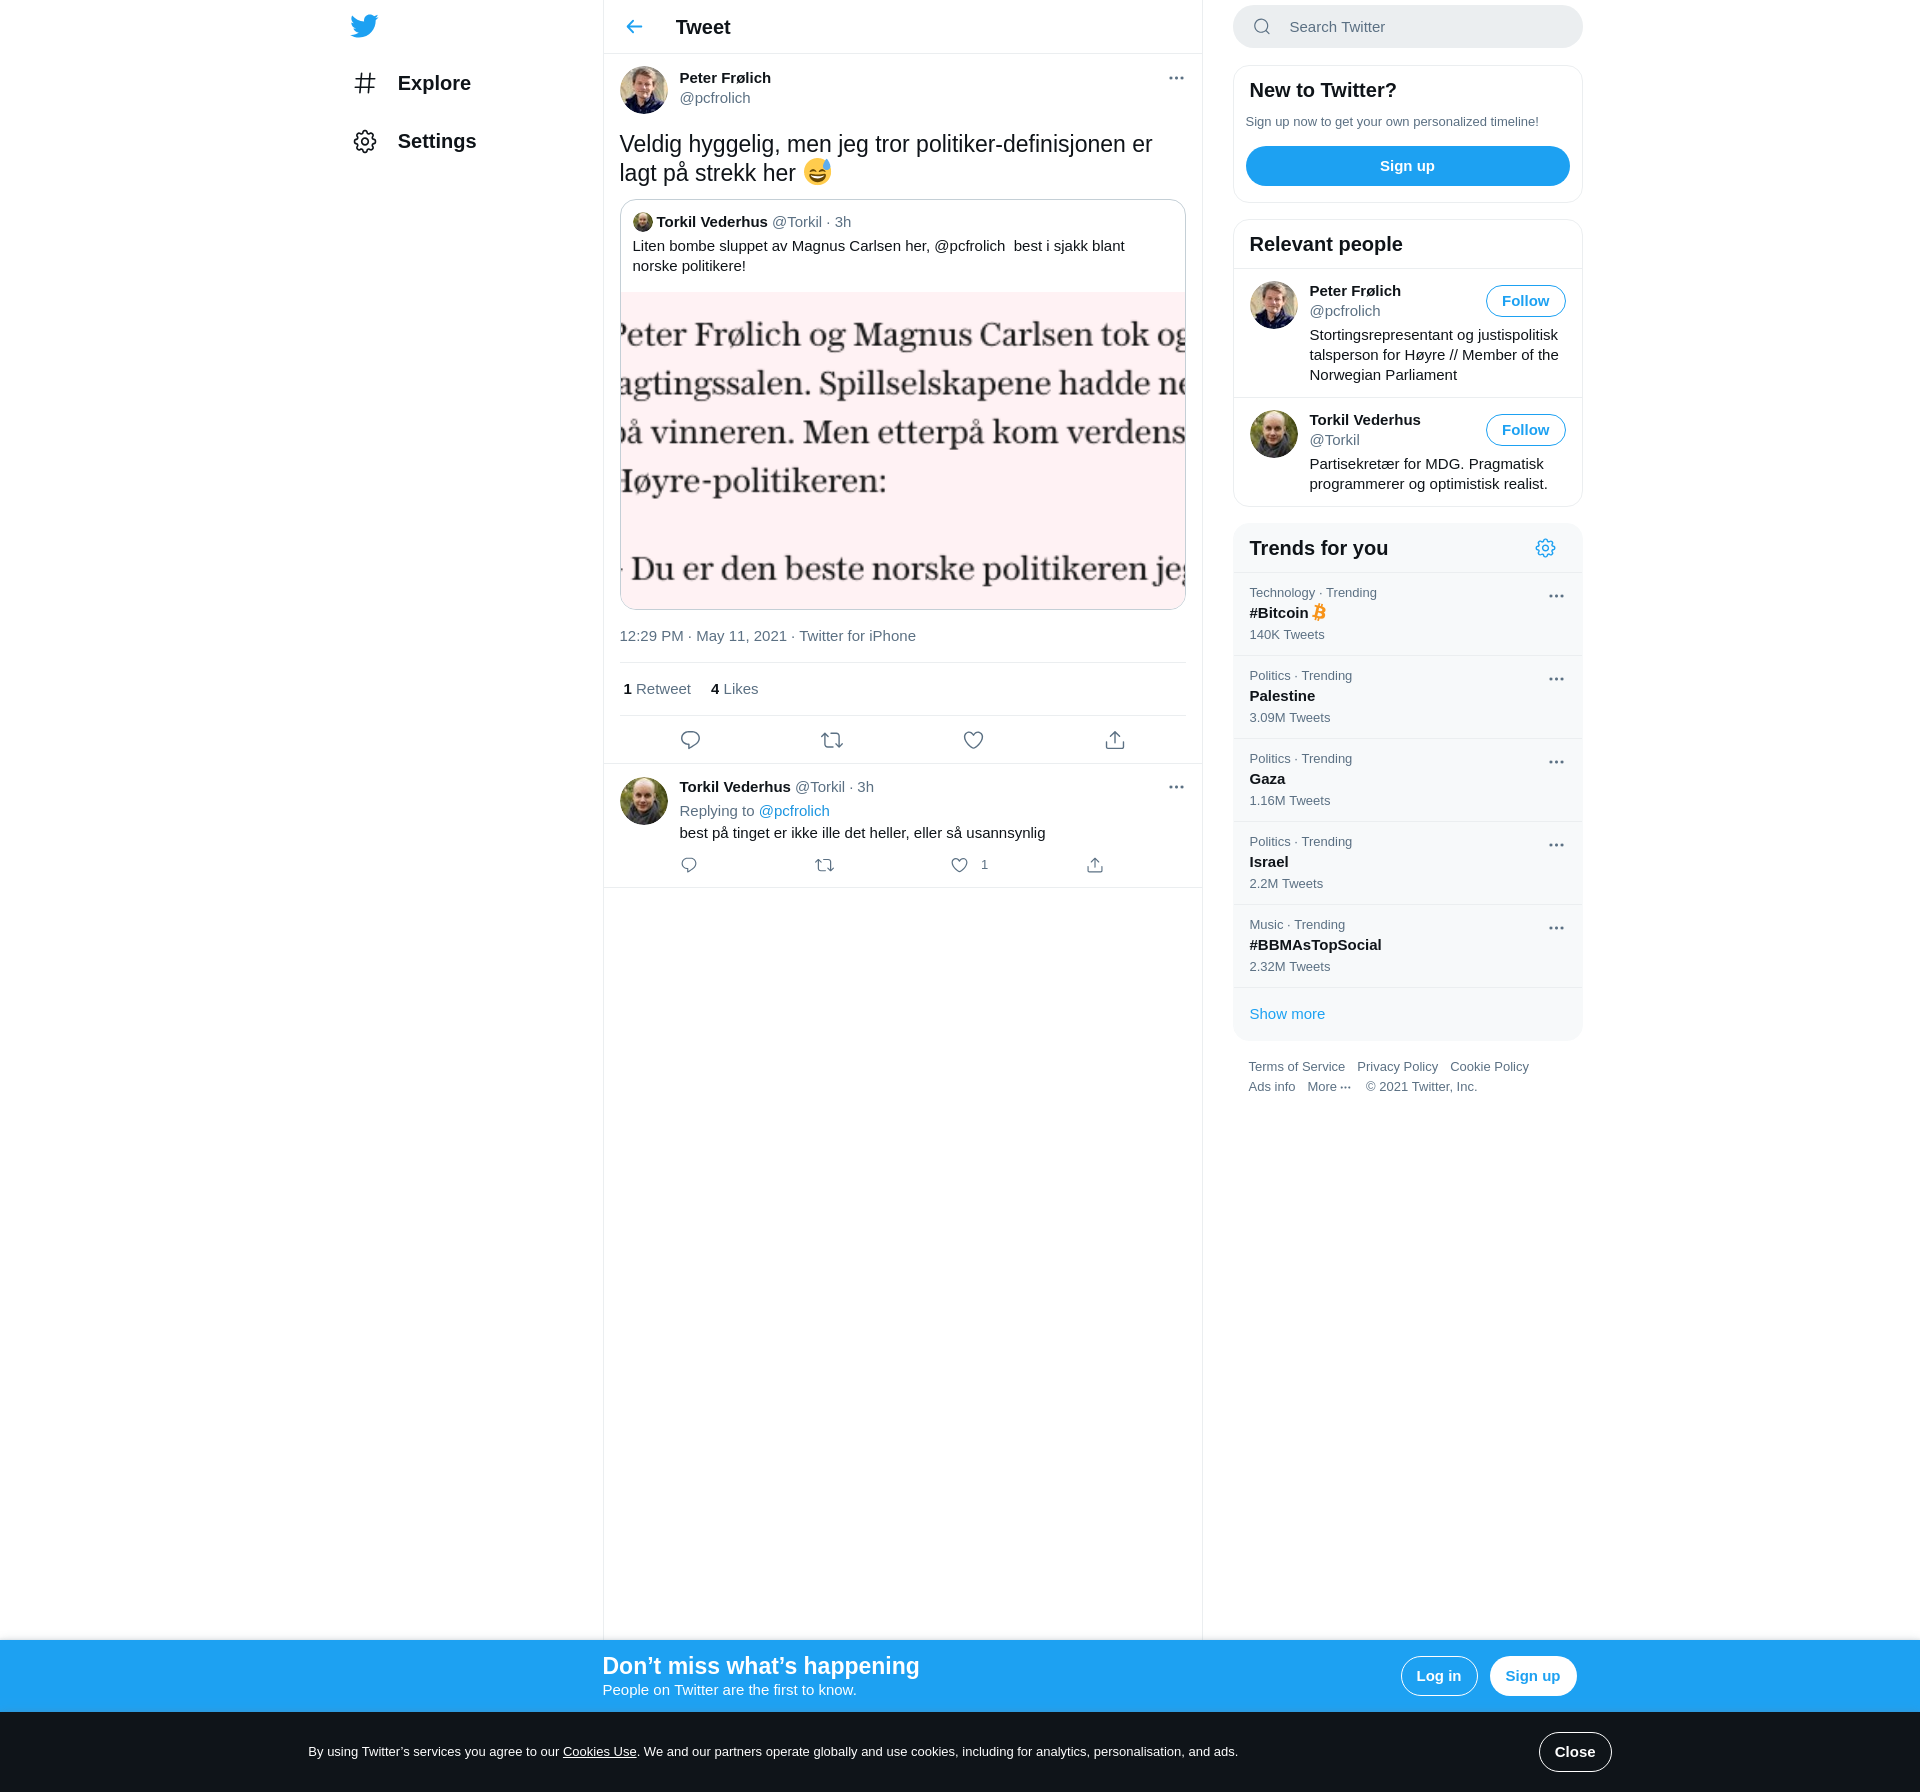
Task: Open Ads info footer link
Action: pos(1271,1087)
